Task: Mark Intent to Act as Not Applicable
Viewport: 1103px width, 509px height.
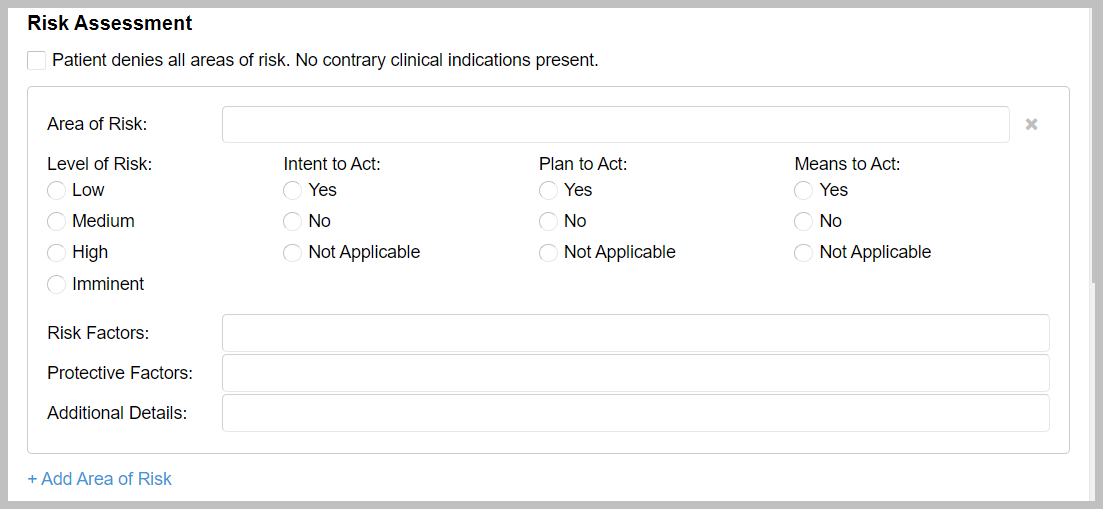Action: point(292,253)
